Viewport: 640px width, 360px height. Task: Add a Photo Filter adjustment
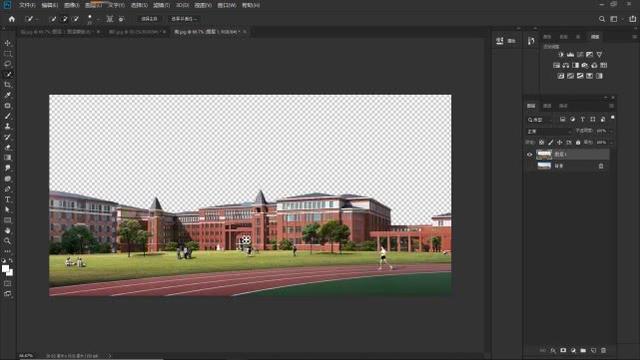[x=585, y=65]
